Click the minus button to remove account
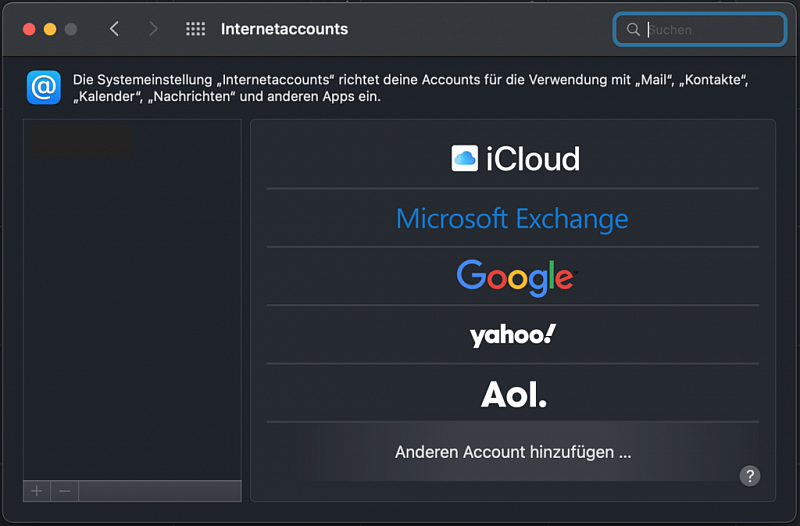This screenshot has width=800, height=526. [x=65, y=491]
